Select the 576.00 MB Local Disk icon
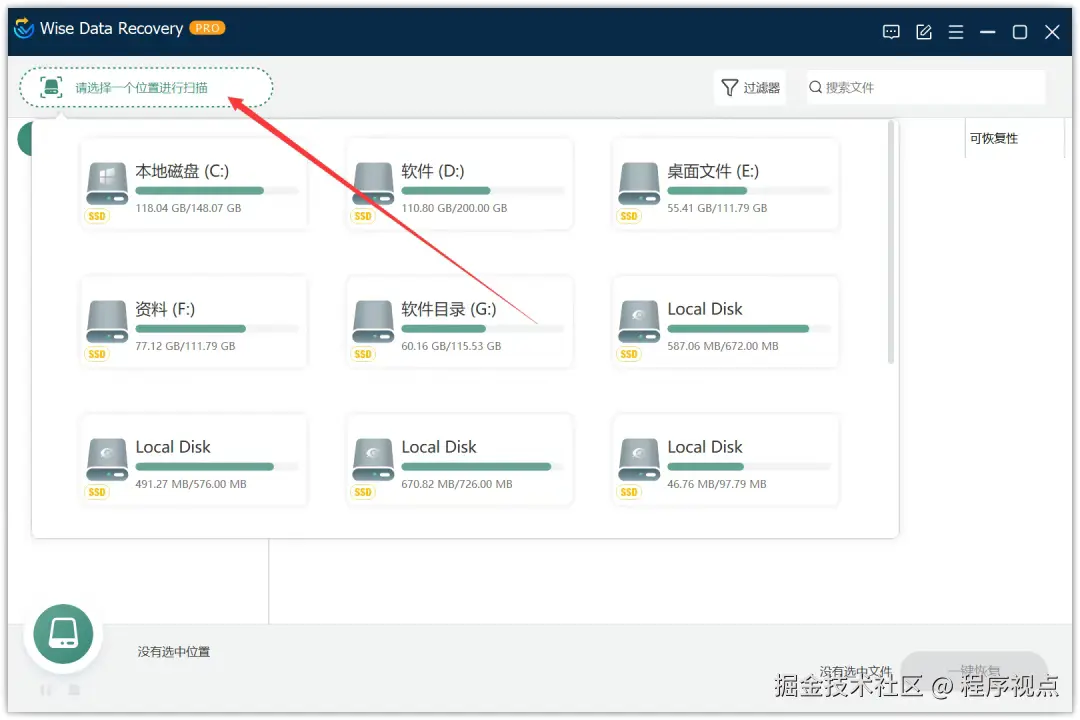 [107, 460]
